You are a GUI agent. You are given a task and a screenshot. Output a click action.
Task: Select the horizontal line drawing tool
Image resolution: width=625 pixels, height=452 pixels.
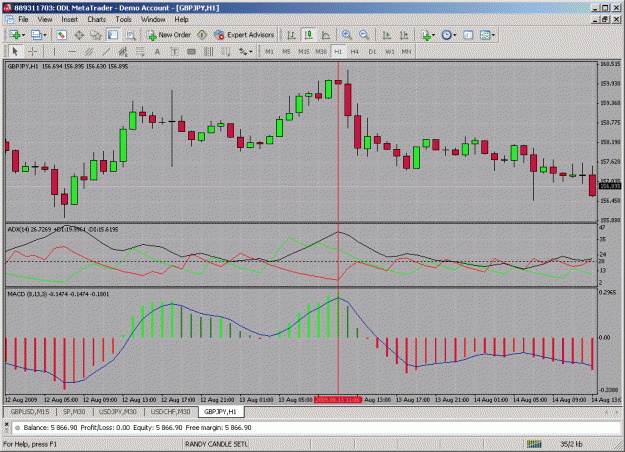[72, 51]
